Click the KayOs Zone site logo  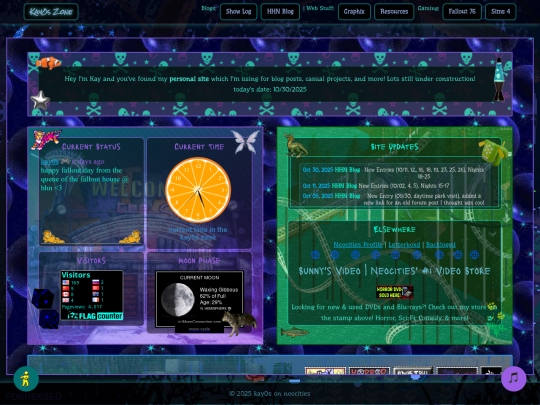coord(51,12)
